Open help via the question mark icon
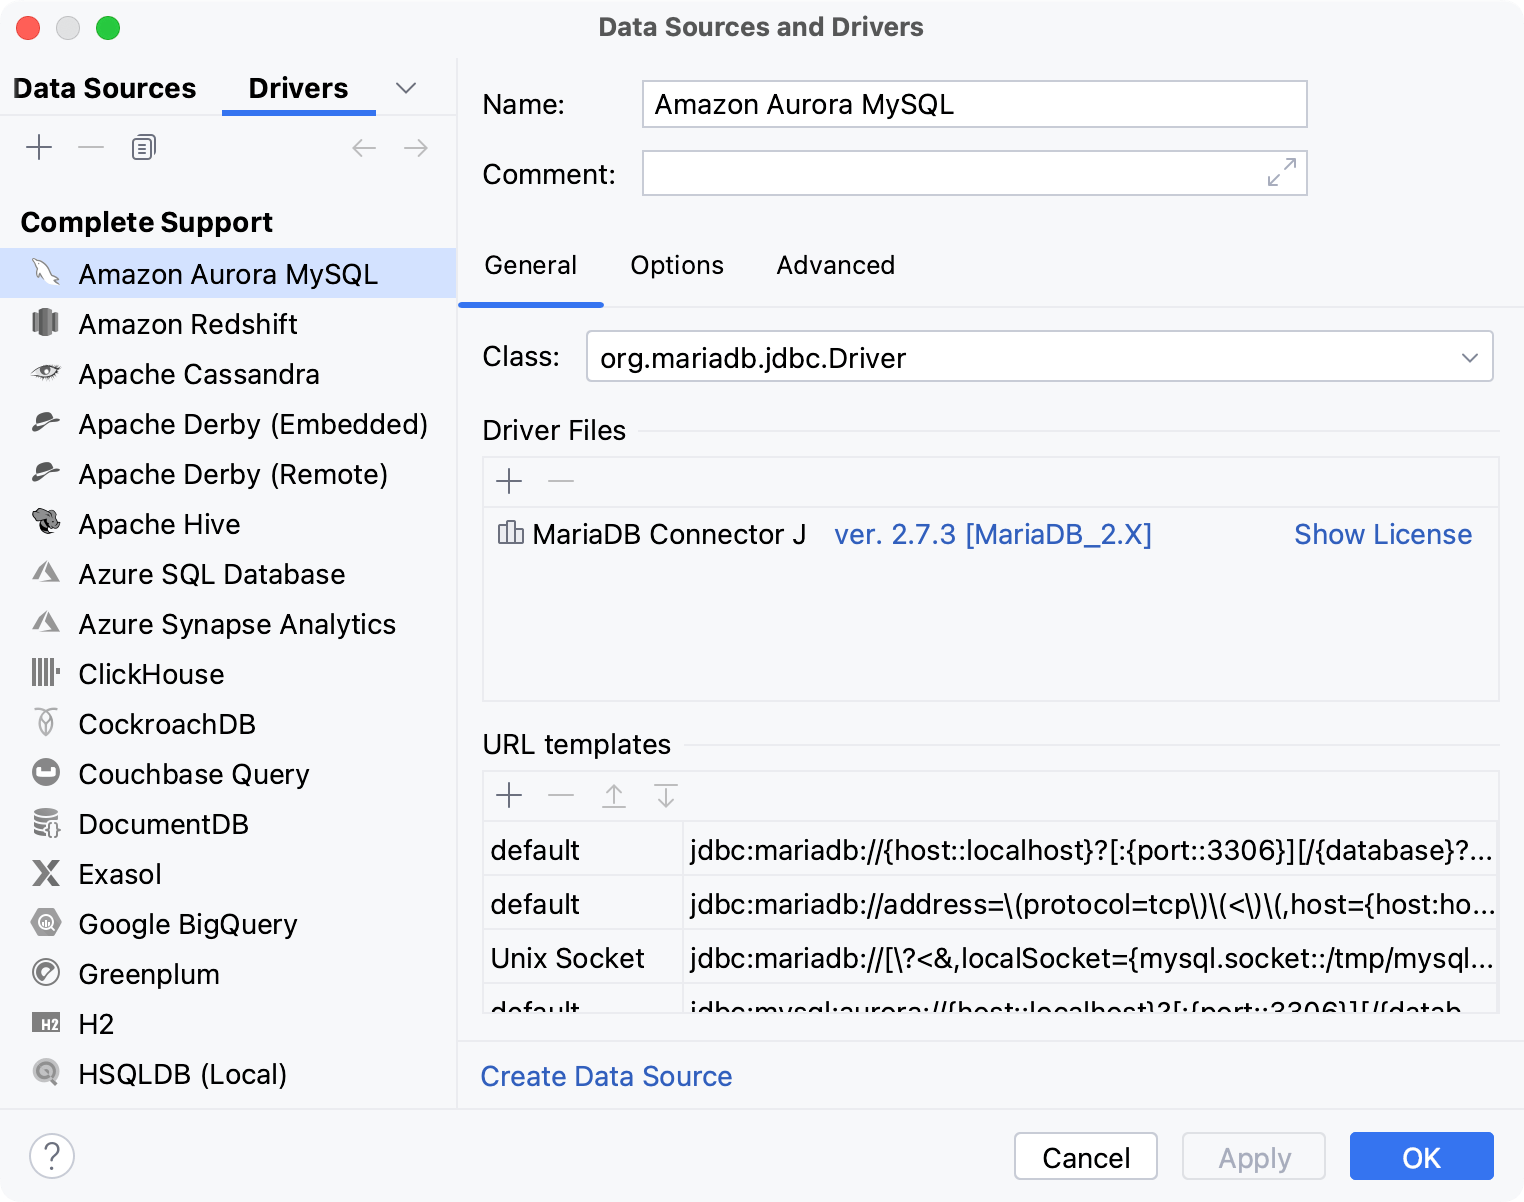1524x1202 pixels. tap(53, 1155)
